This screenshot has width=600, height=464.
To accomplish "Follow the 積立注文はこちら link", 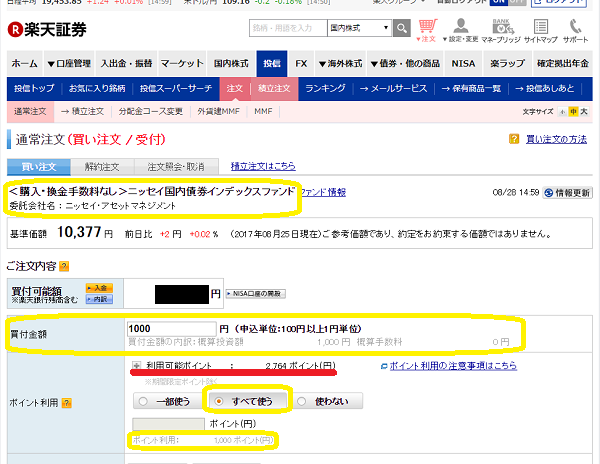I will 263,166.
